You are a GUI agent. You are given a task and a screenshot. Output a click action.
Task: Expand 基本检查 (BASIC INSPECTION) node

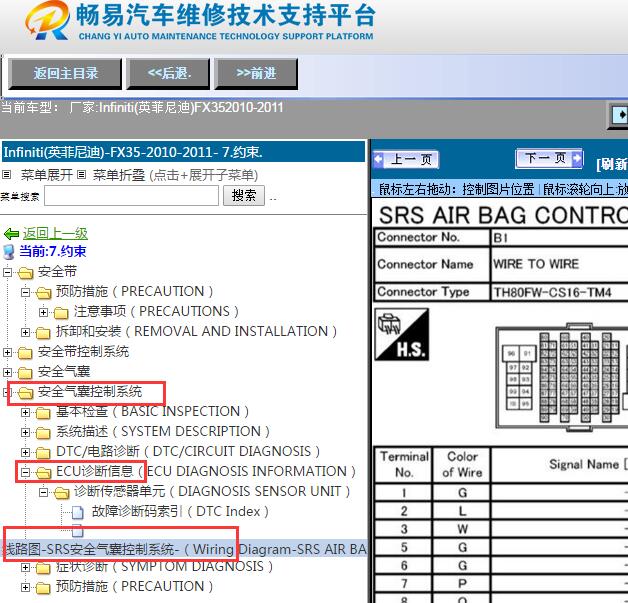[25, 412]
